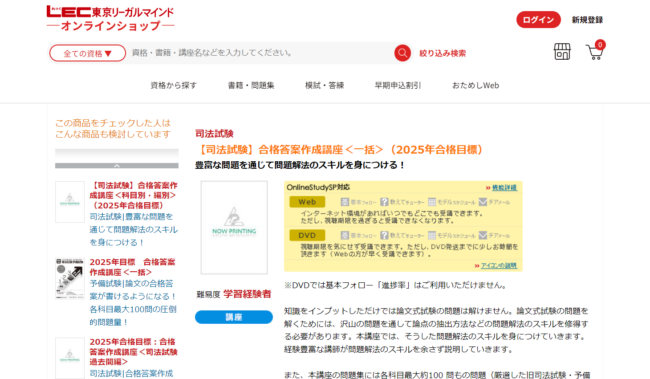Click the 司法試験|豊富な問題を通じて description text
This screenshot has height=379, width=650.
point(133,229)
